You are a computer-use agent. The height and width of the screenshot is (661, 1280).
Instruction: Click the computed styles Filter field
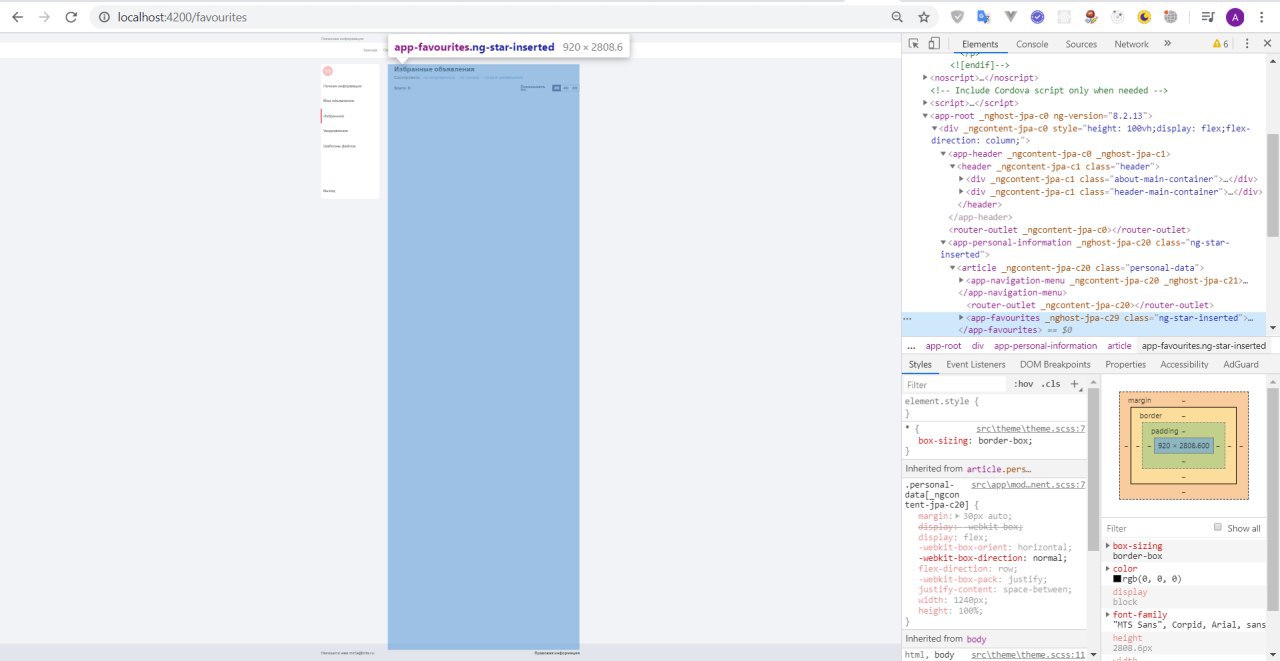click(1155, 528)
